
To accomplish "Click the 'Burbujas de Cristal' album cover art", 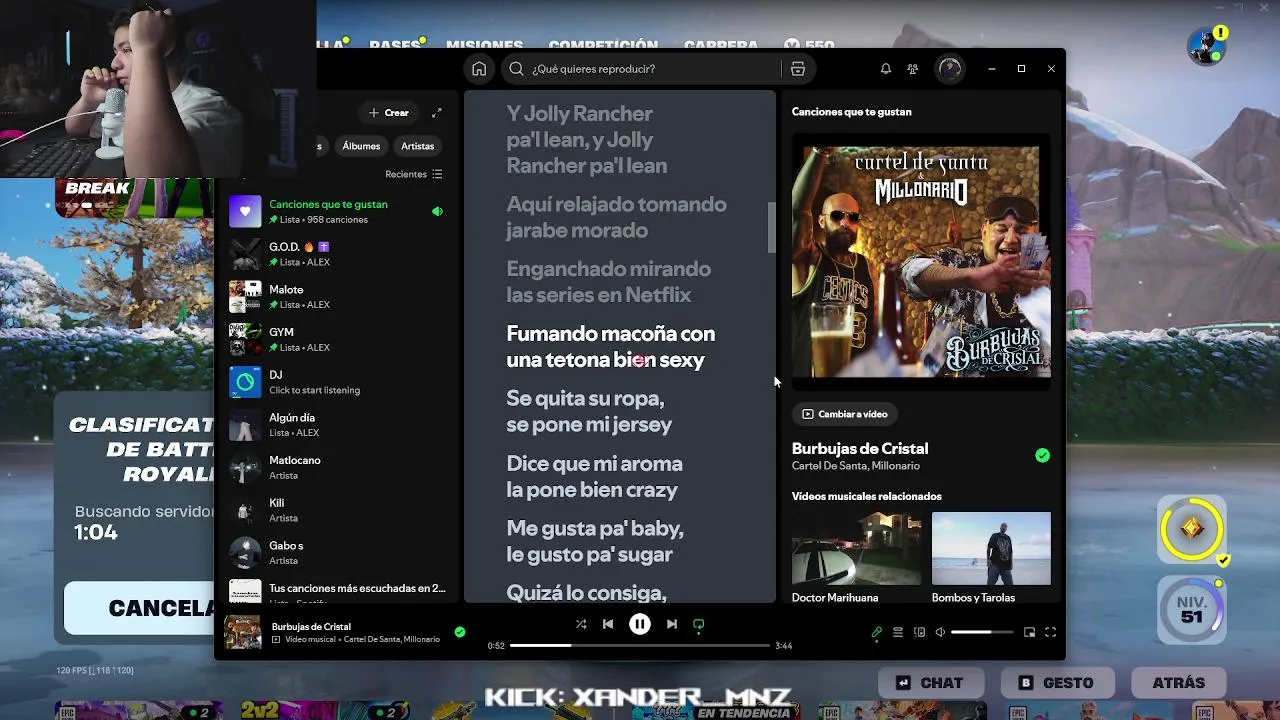I will click(x=921, y=261).
